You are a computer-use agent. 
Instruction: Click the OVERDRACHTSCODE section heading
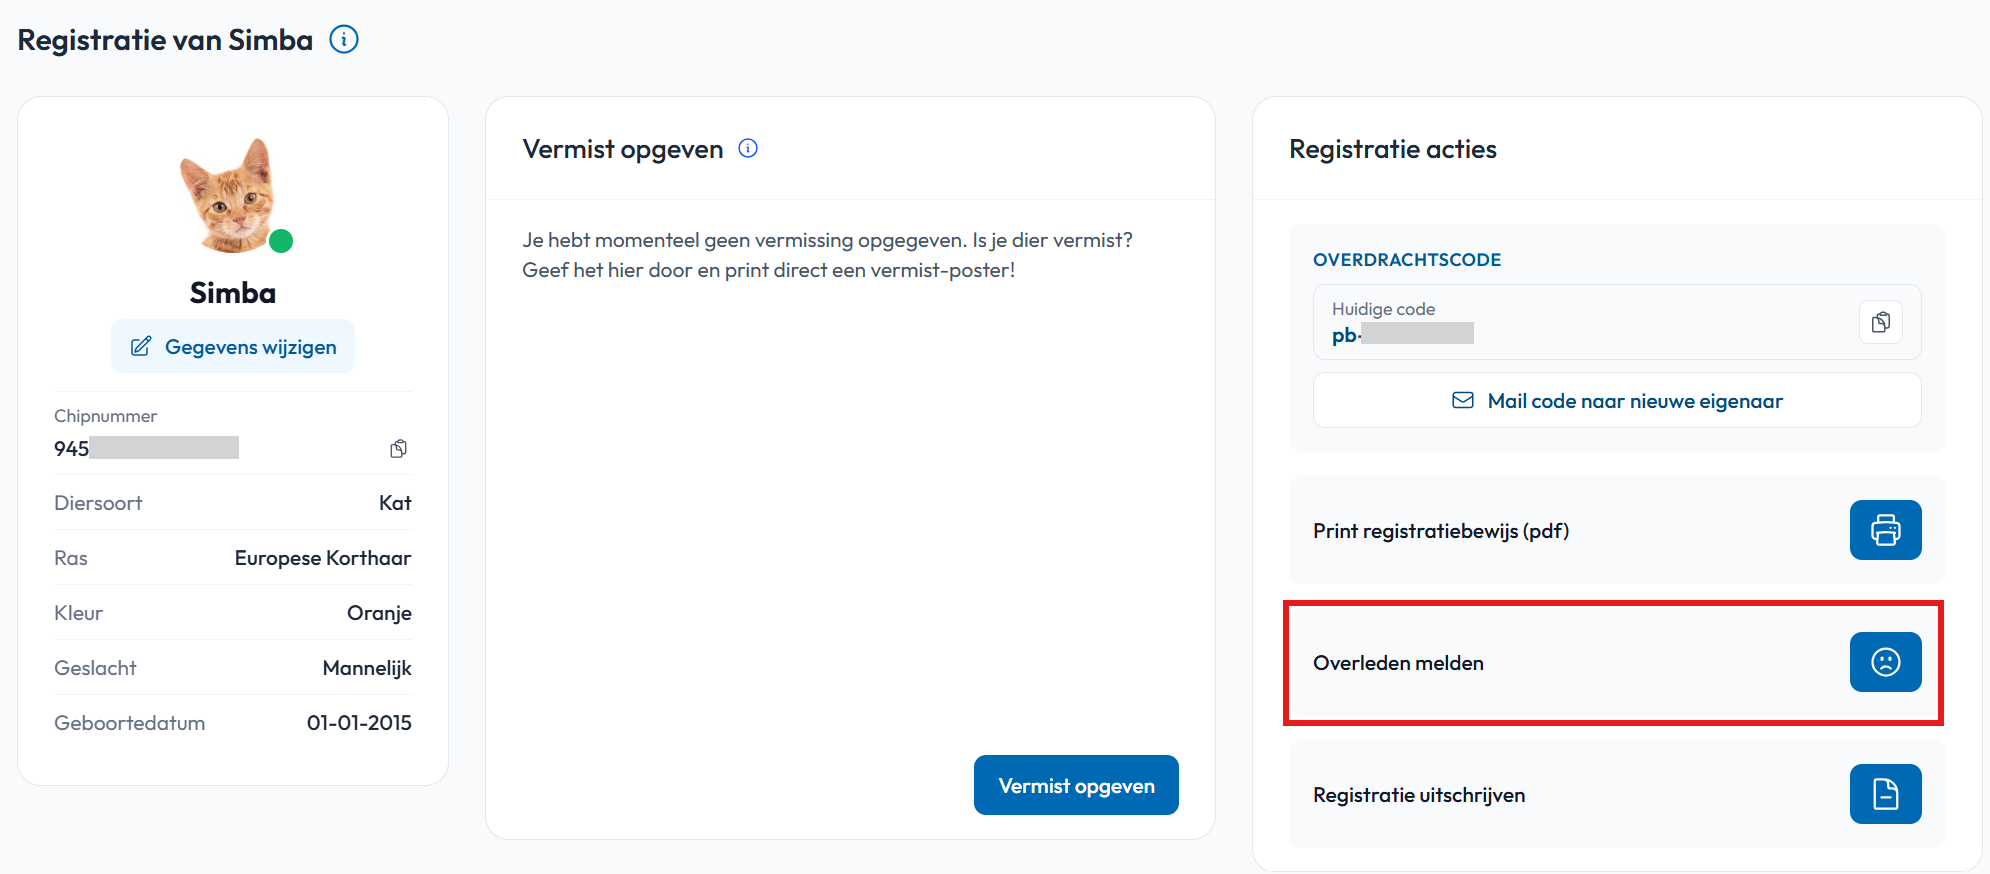[x=1407, y=260]
